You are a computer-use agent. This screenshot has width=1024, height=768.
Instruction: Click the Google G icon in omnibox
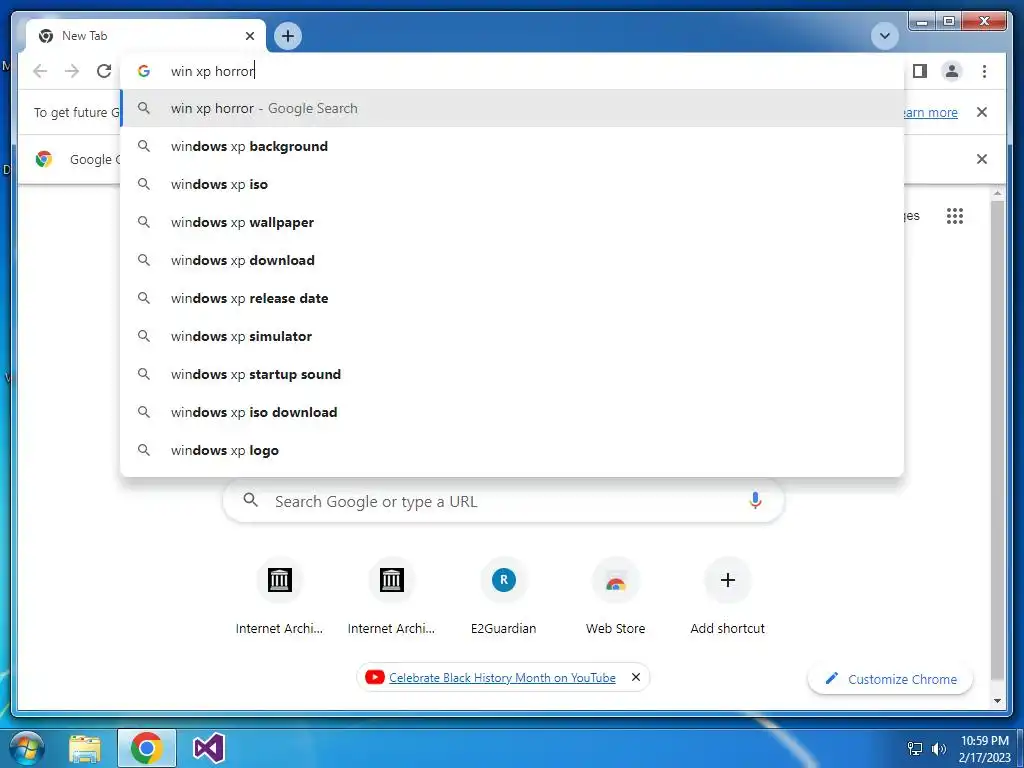click(x=144, y=71)
